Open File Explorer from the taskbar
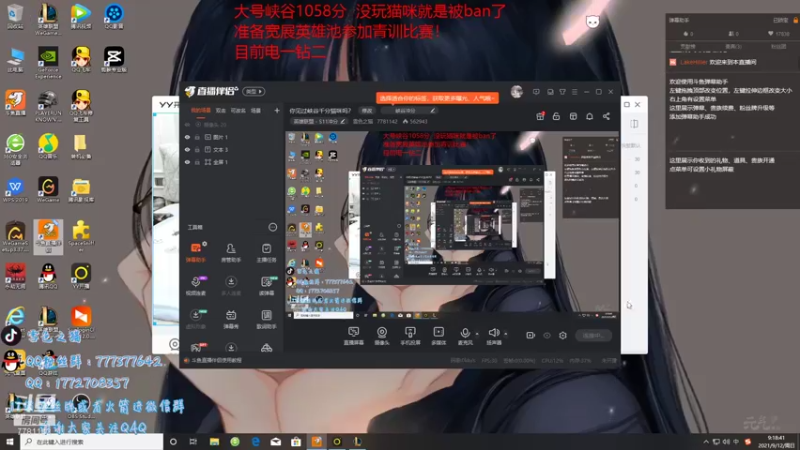Image resolution: width=800 pixels, height=450 pixels. point(214,441)
